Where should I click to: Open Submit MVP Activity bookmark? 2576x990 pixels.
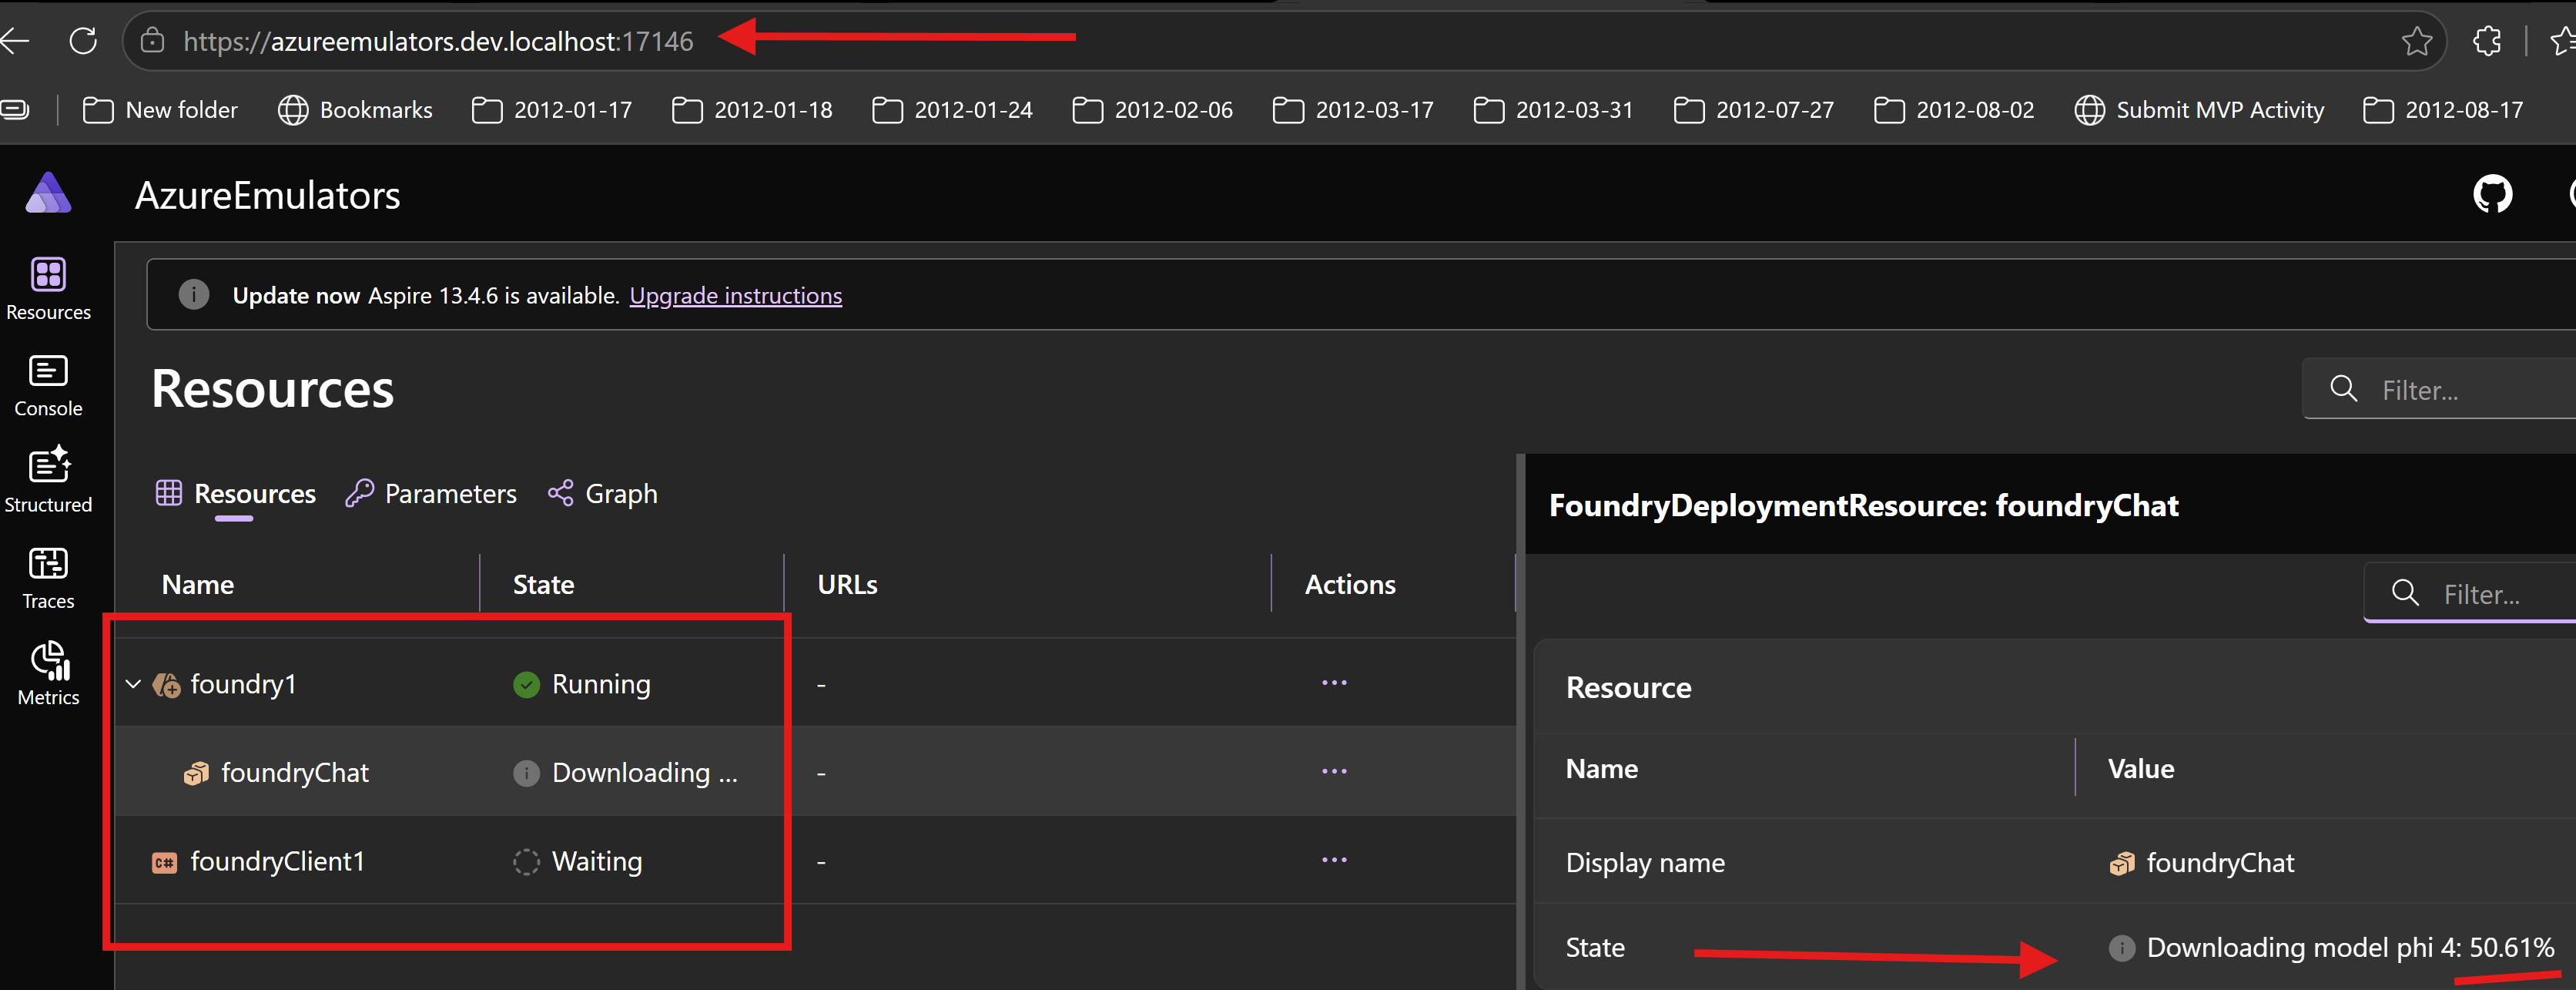point(2199,110)
